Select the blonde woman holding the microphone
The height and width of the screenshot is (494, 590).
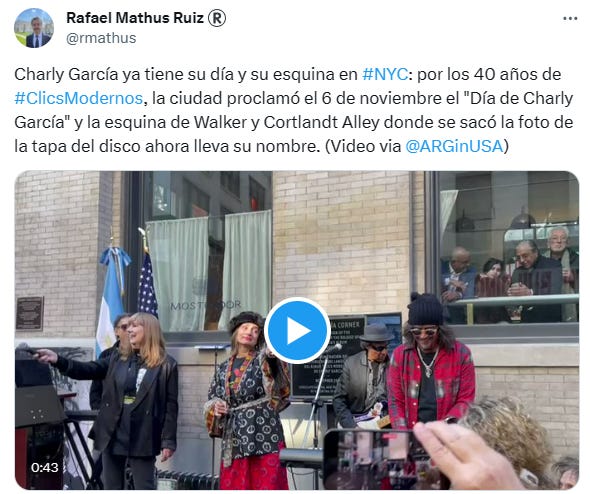pyautogui.click(x=135, y=399)
